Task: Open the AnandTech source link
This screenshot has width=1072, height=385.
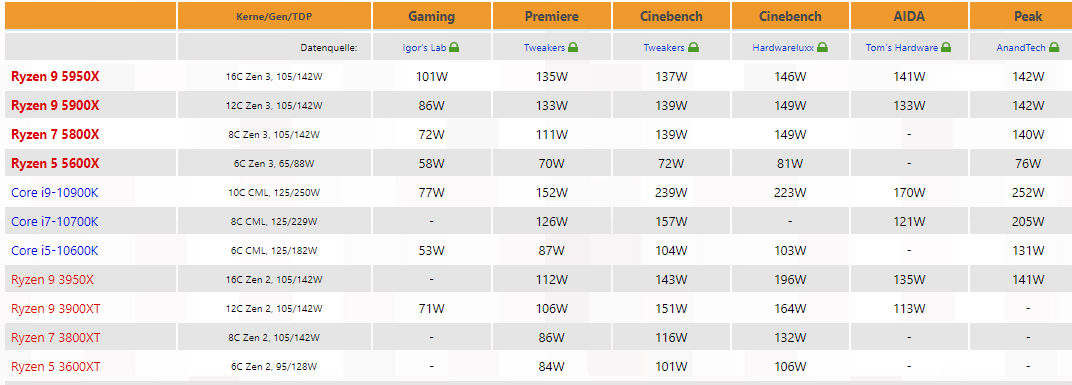Action: pos(1019,48)
